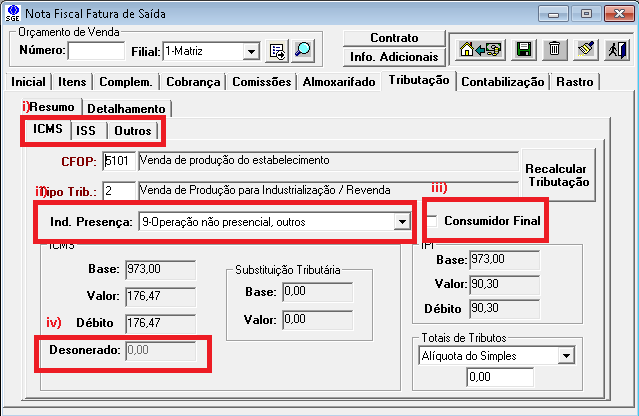Click the exit door icon
Image resolution: width=639 pixels, height=416 pixels.
click(617, 49)
